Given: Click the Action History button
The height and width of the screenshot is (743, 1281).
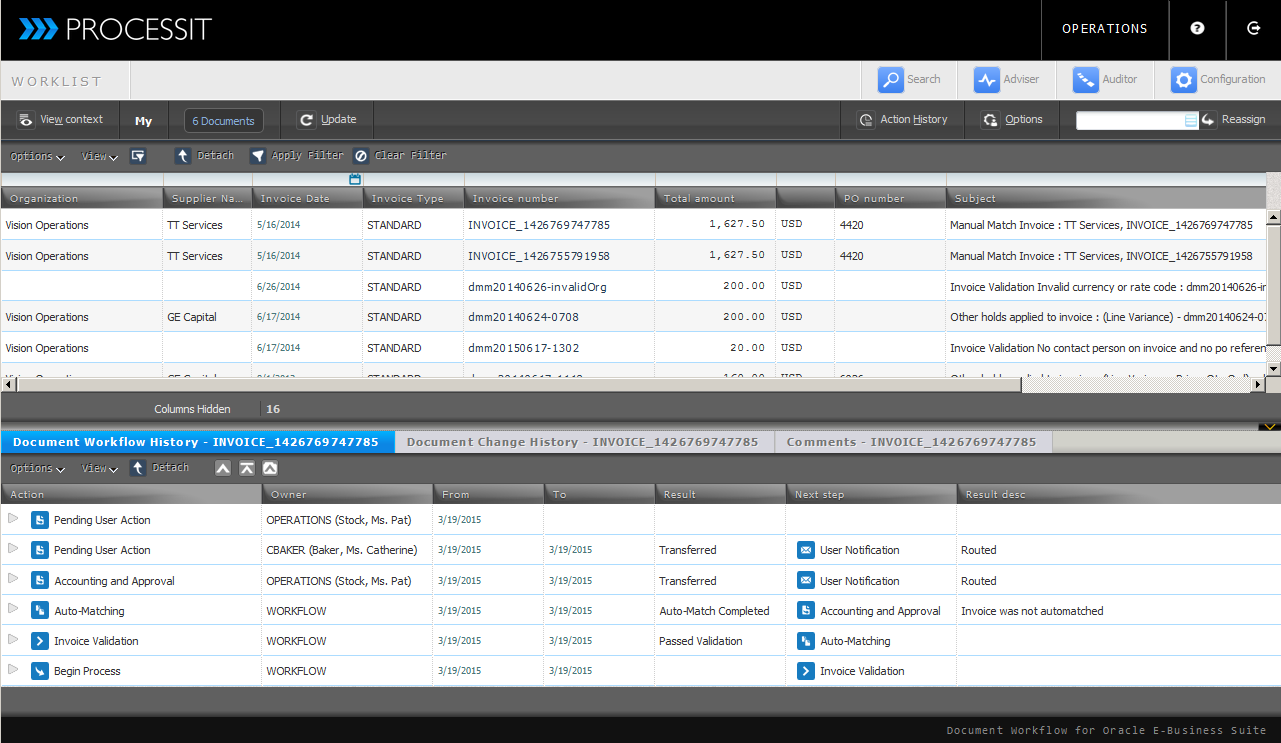Looking at the screenshot, I should point(902,120).
